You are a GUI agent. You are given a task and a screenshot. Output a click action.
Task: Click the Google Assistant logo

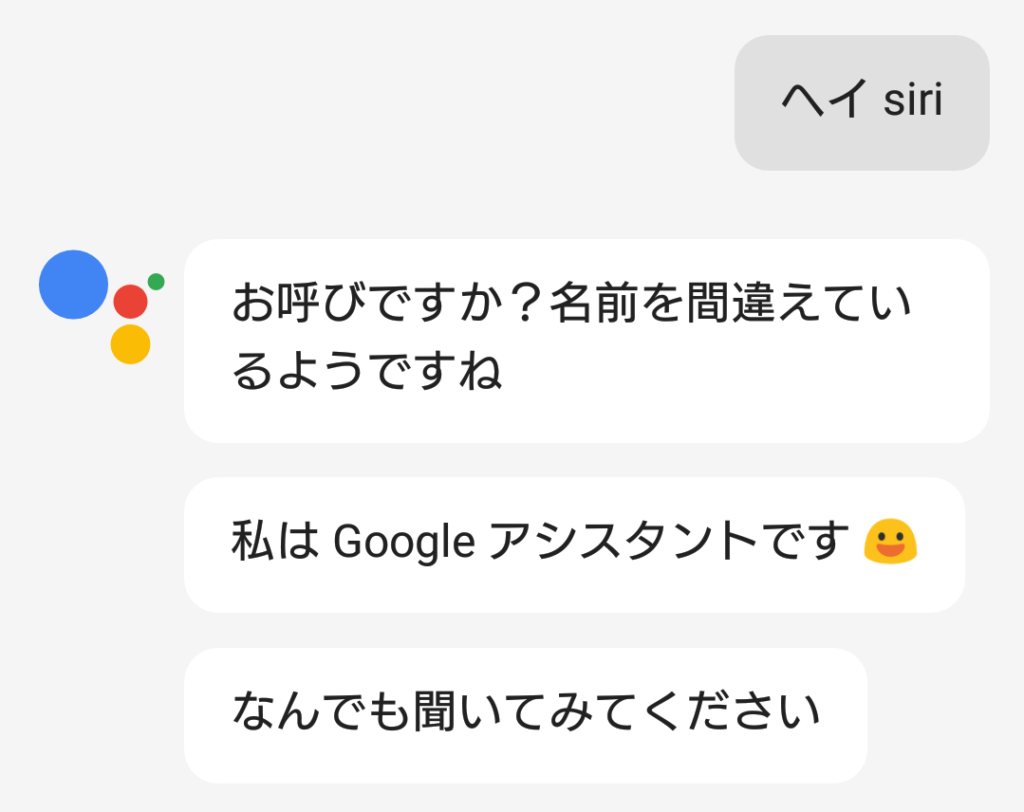click(100, 305)
